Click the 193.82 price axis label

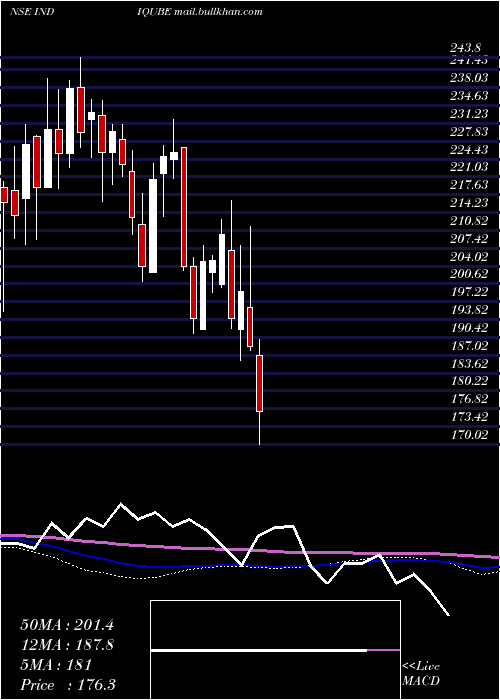468,310
